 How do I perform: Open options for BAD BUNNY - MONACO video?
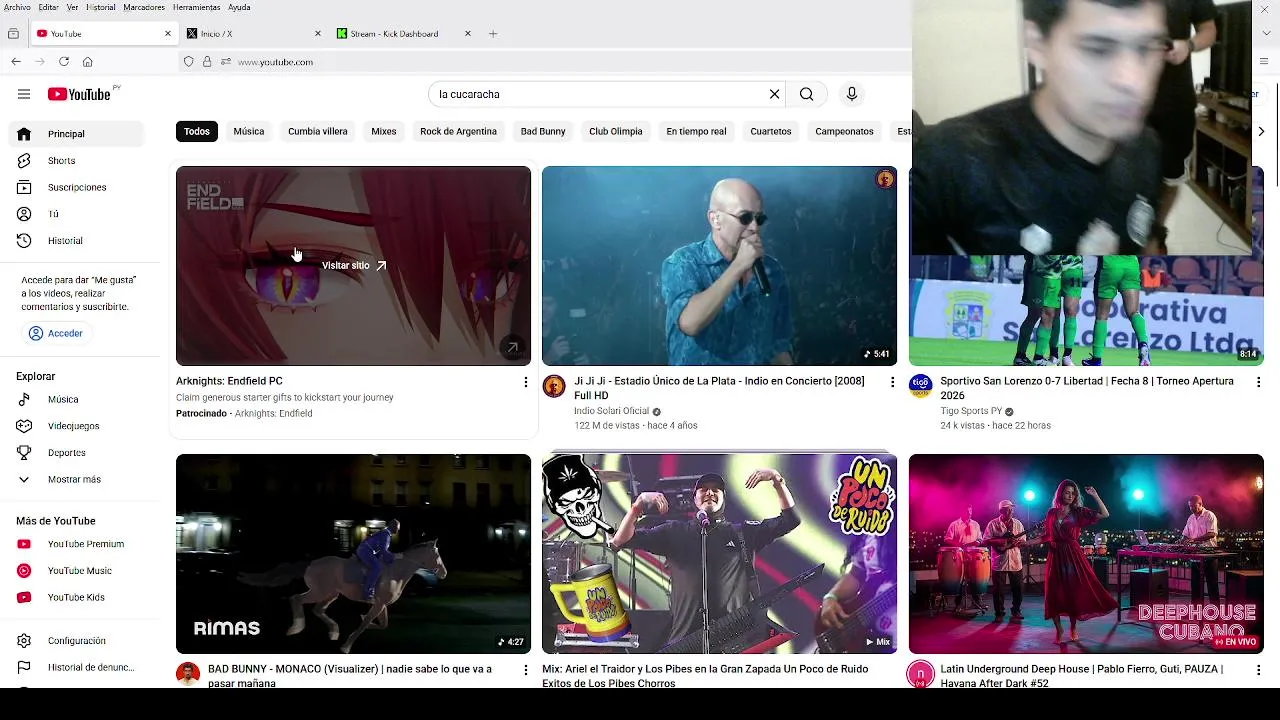tap(526, 670)
